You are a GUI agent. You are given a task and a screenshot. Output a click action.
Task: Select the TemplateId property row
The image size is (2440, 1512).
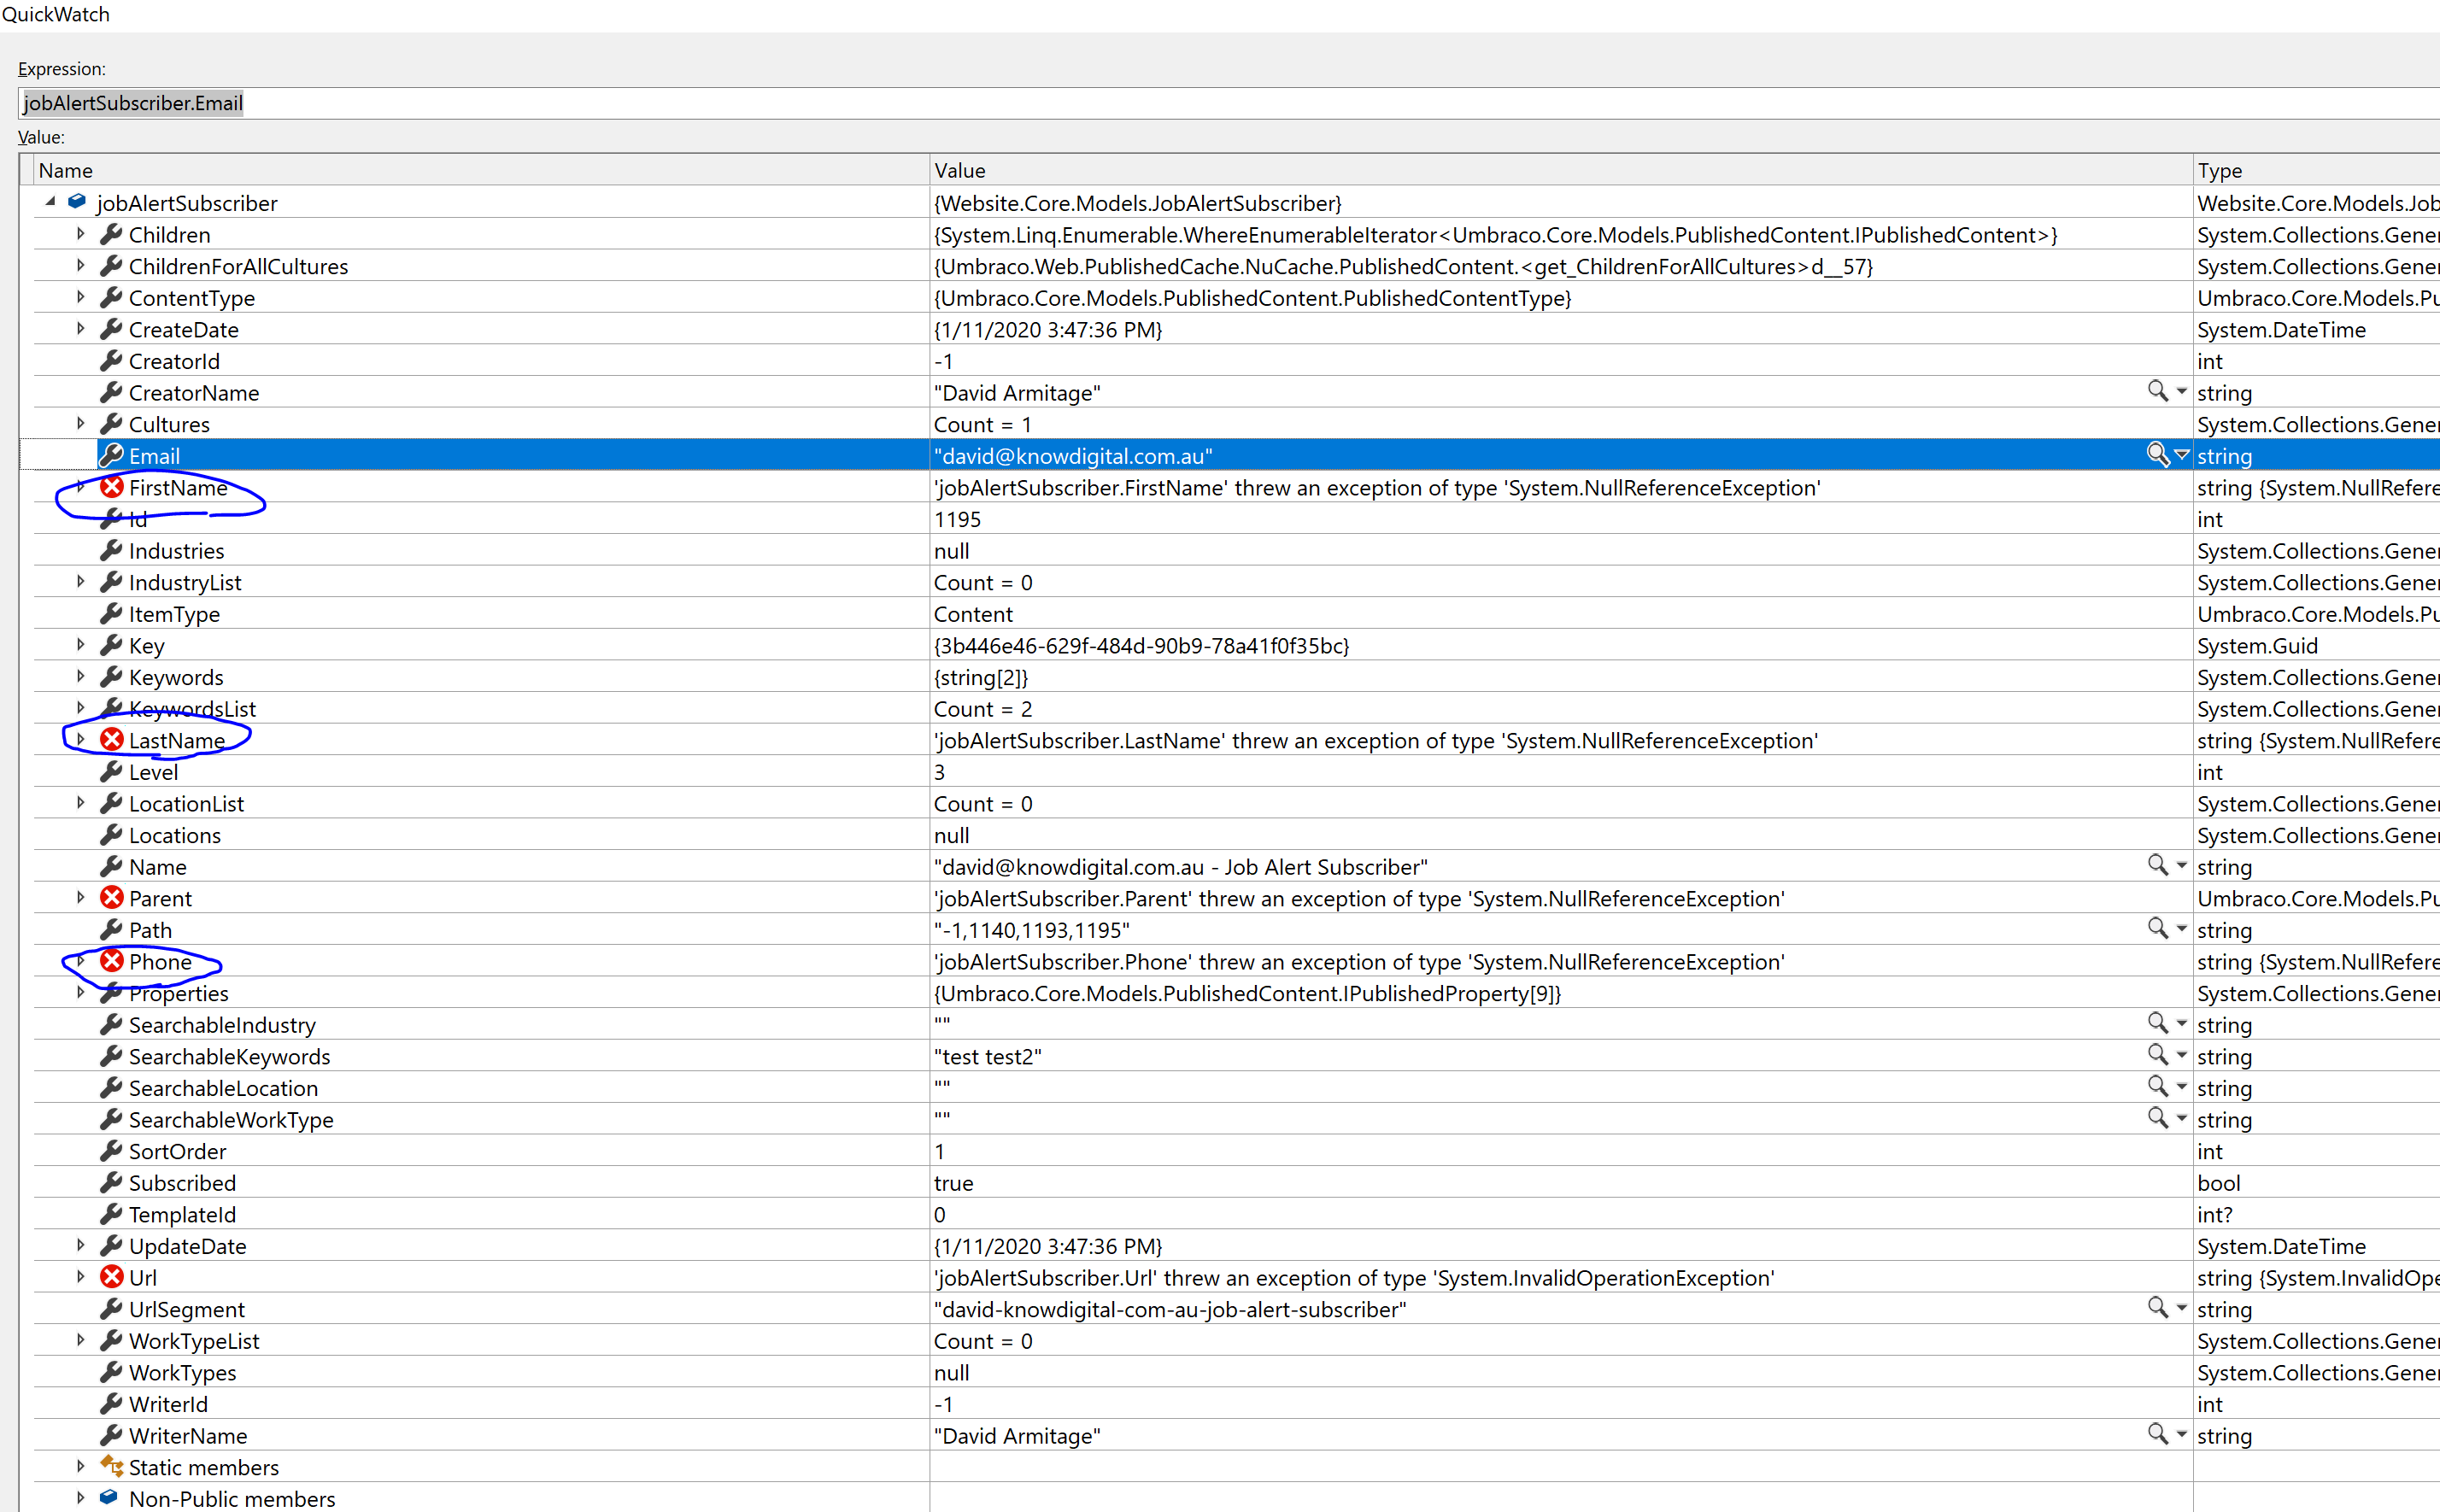[1237, 1214]
